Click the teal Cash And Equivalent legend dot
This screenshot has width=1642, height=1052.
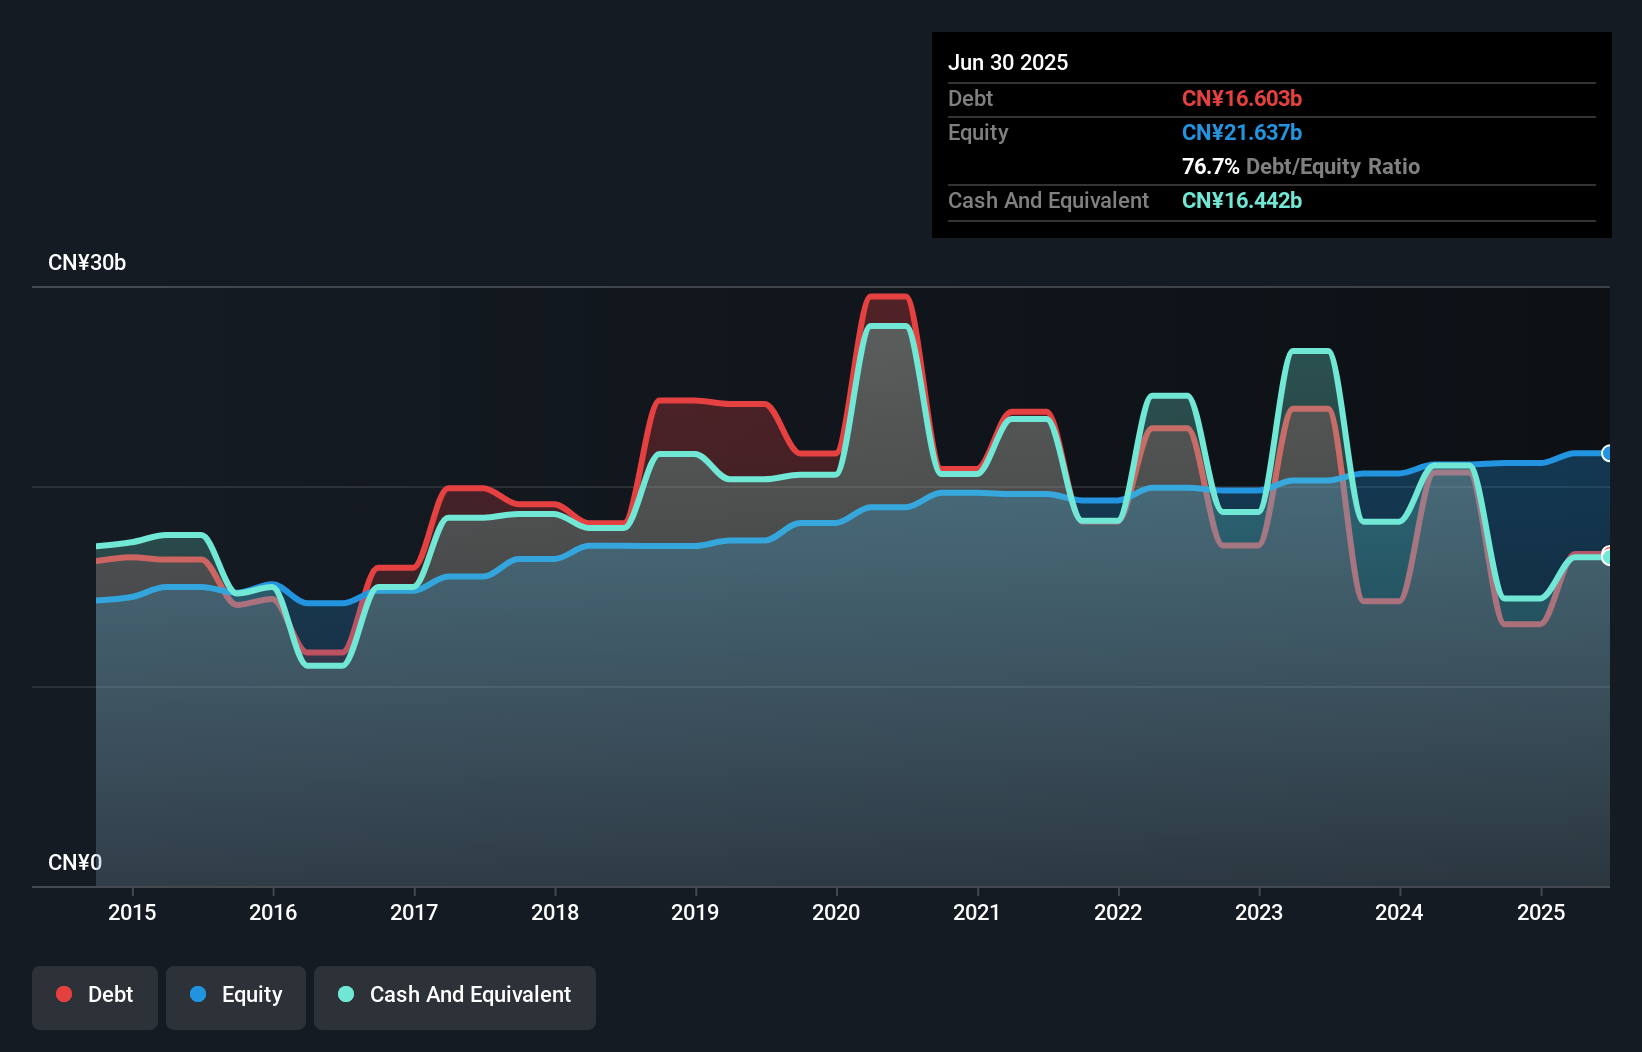point(344,995)
